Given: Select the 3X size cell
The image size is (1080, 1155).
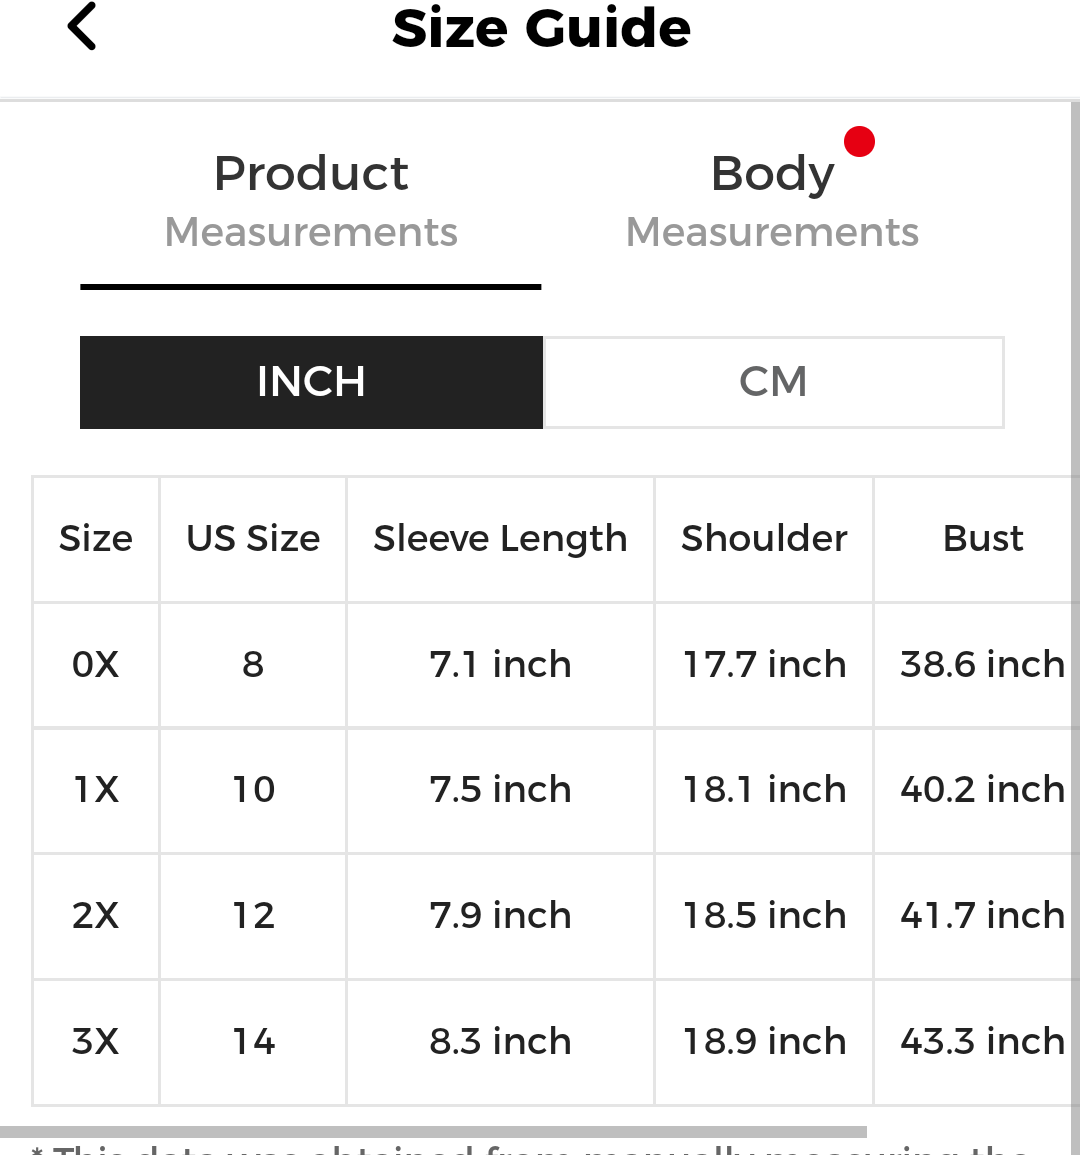Looking at the screenshot, I should 96,1042.
